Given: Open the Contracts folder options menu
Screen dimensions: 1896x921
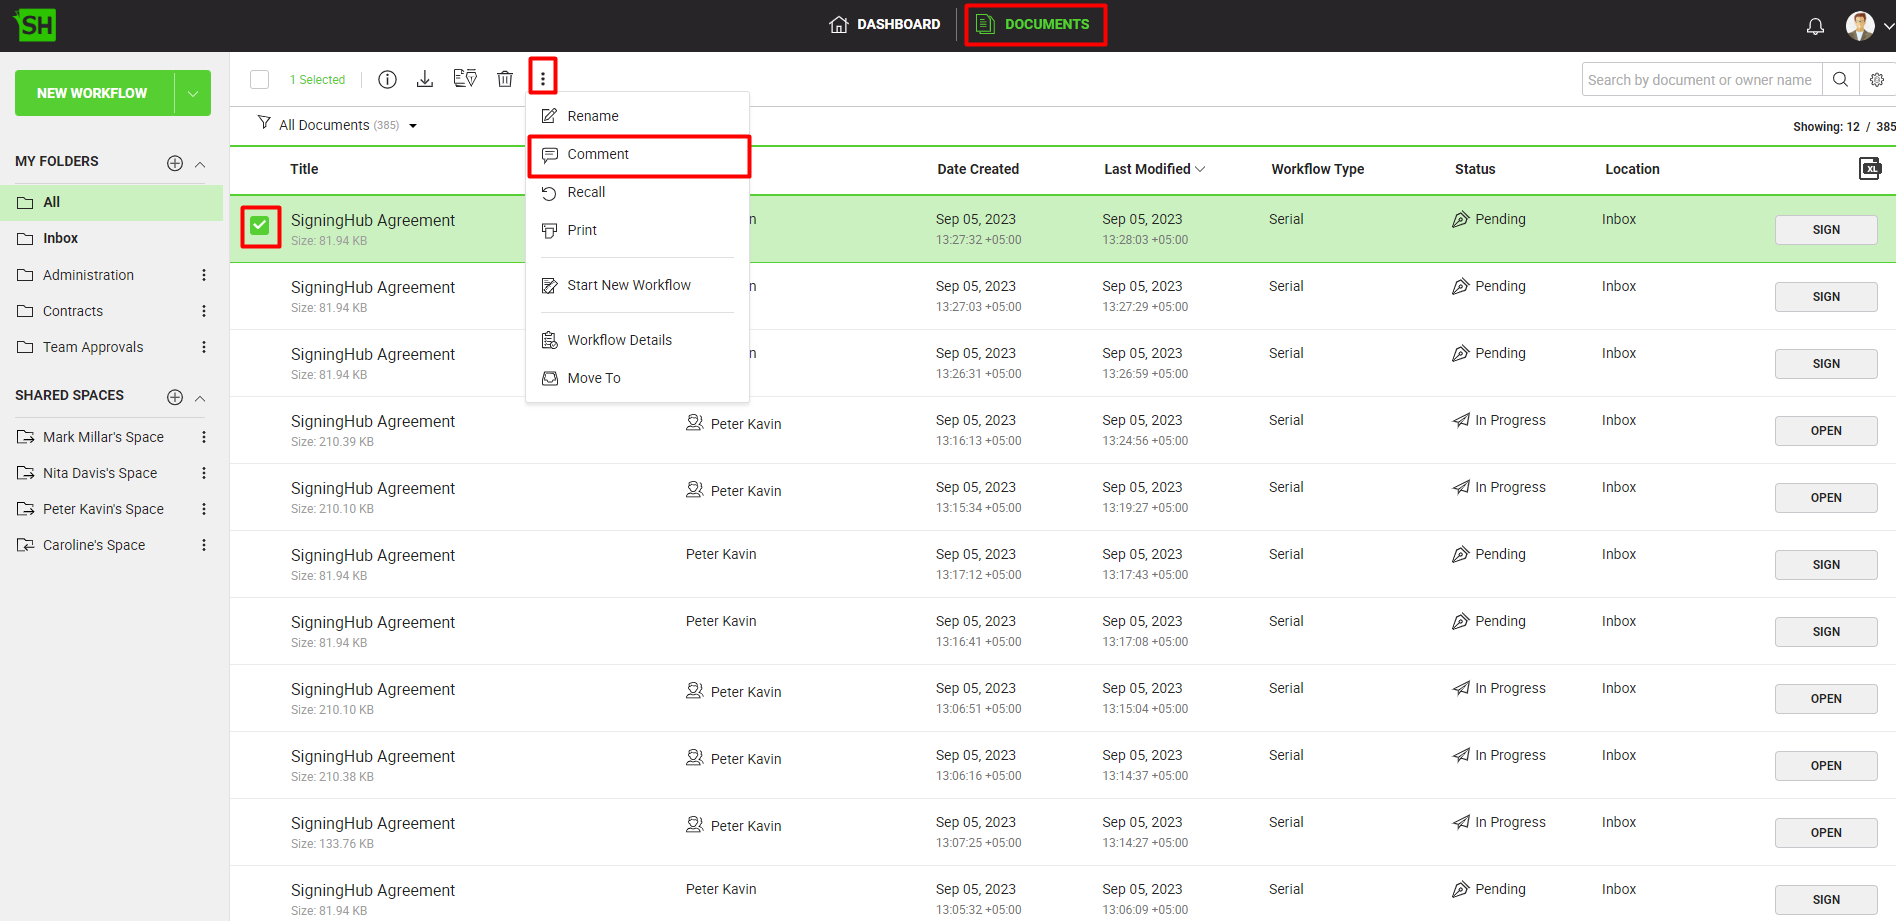Looking at the screenshot, I should (204, 311).
